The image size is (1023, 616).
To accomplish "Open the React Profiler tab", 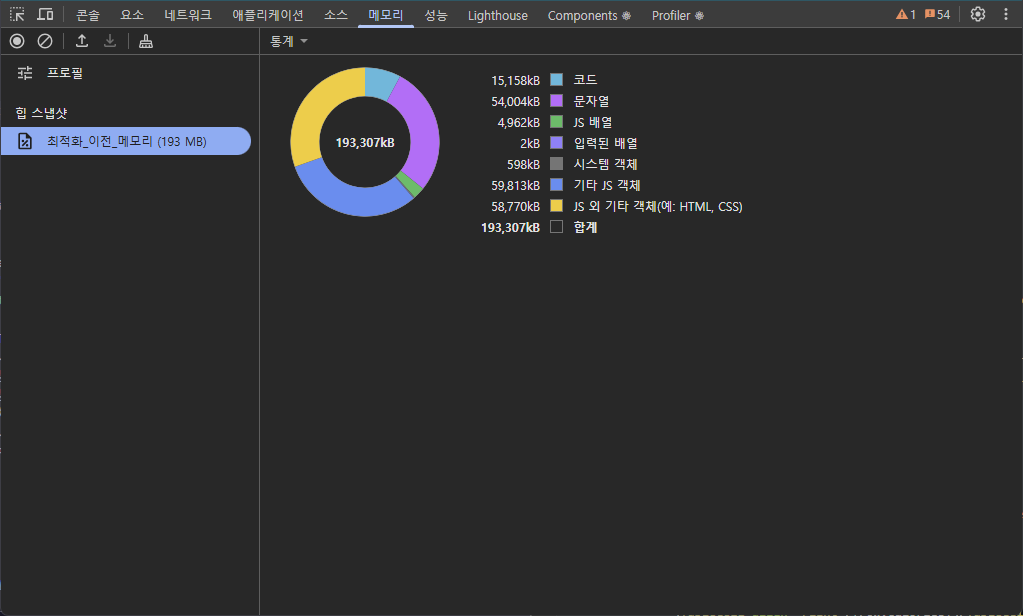I will (678, 15).
